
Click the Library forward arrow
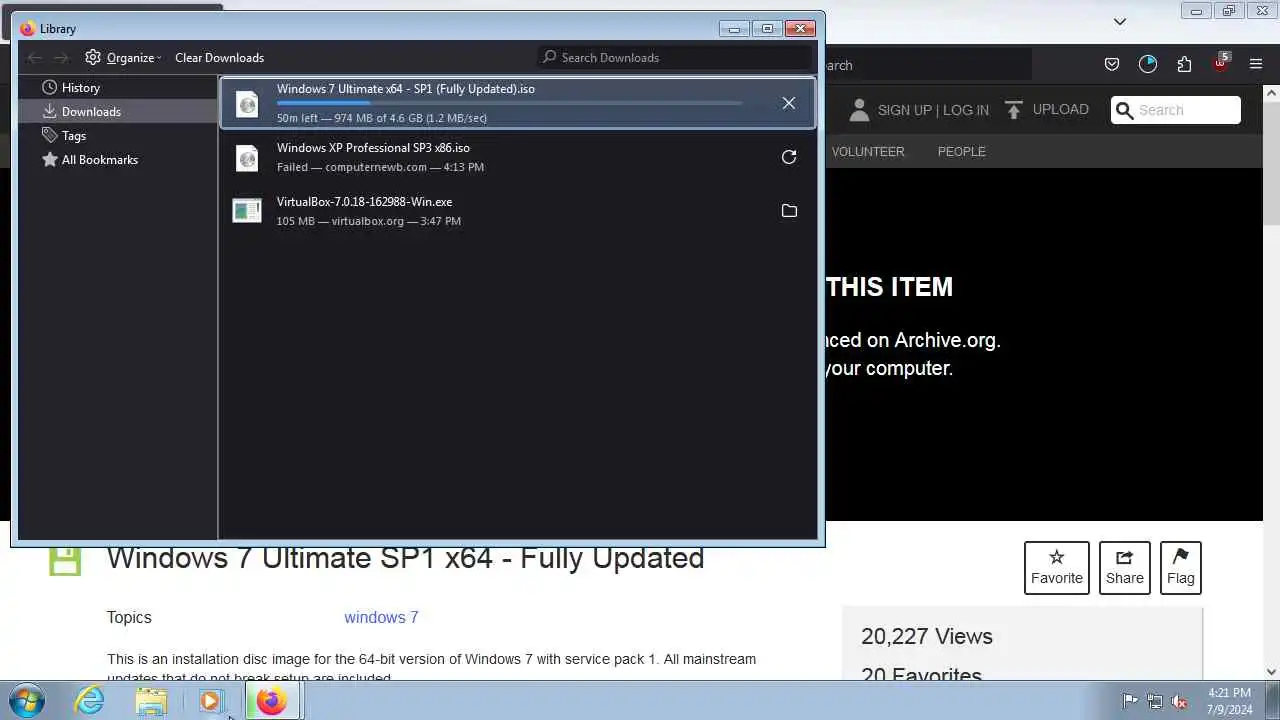61,57
